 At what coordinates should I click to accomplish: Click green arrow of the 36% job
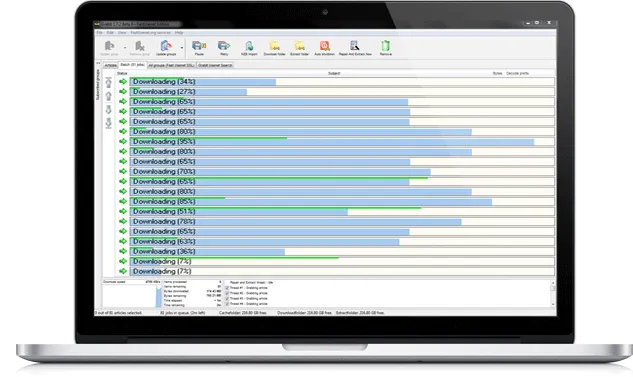click(x=123, y=251)
